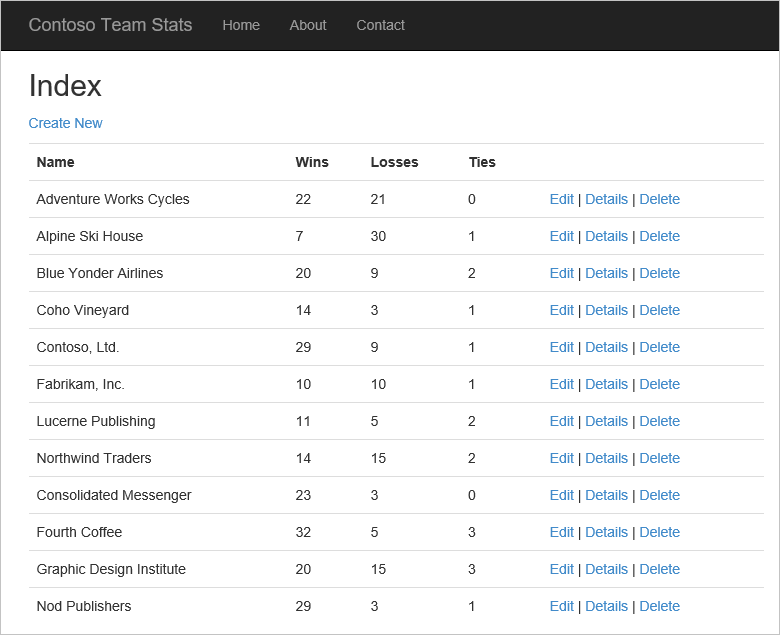
Task: Delete Adventure Works Cycles team
Action: [659, 199]
